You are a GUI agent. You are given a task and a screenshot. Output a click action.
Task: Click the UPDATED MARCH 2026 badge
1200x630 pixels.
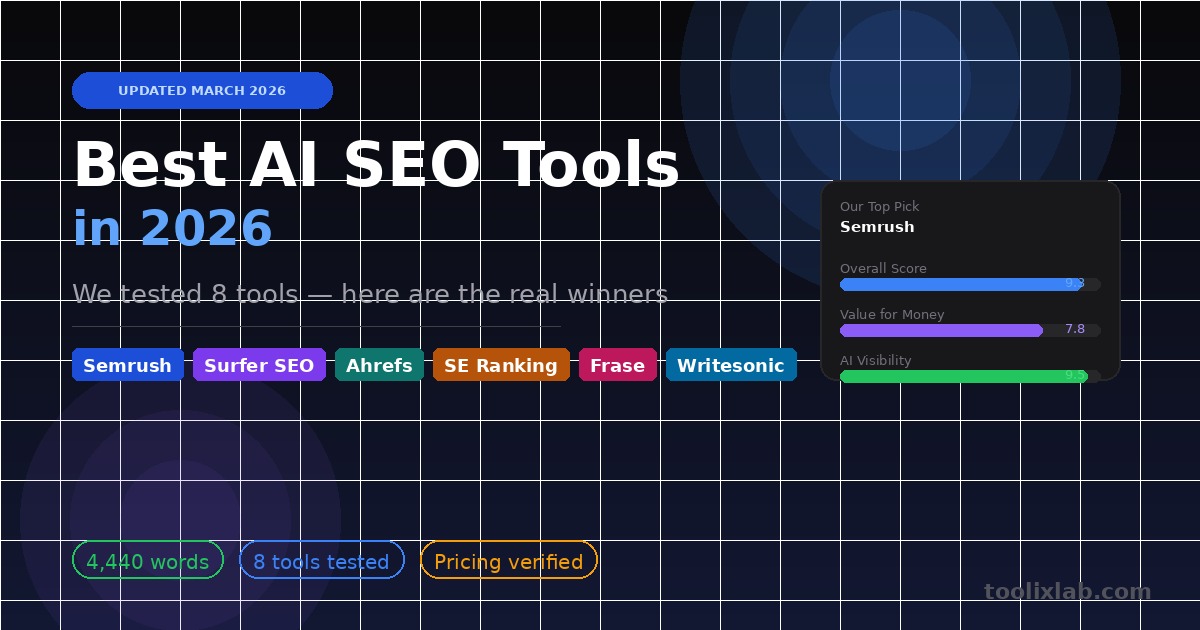[202, 90]
